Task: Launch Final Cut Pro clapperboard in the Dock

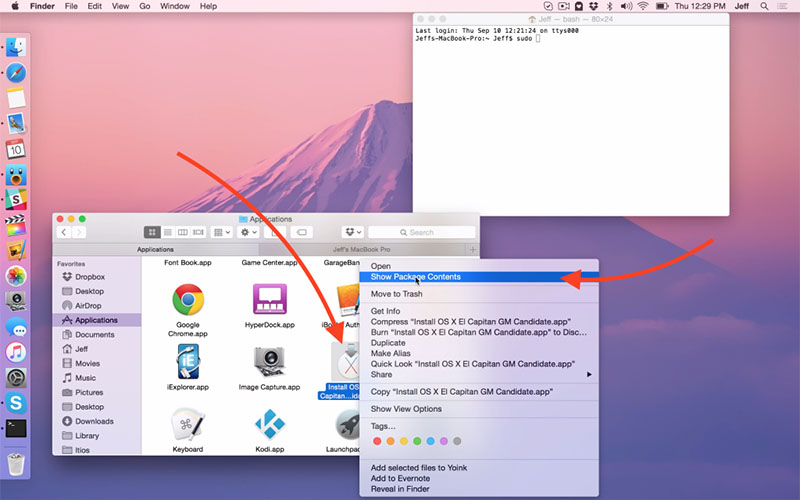Action: pyautogui.click(x=16, y=225)
